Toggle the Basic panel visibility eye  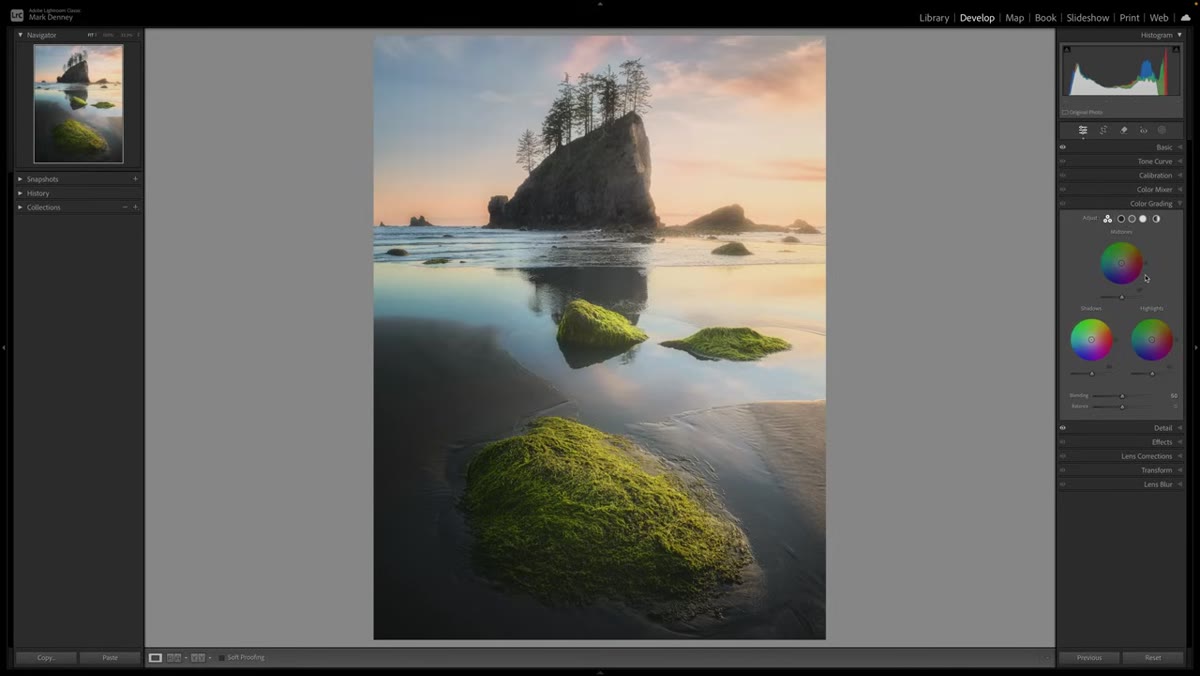pos(1063,147)
